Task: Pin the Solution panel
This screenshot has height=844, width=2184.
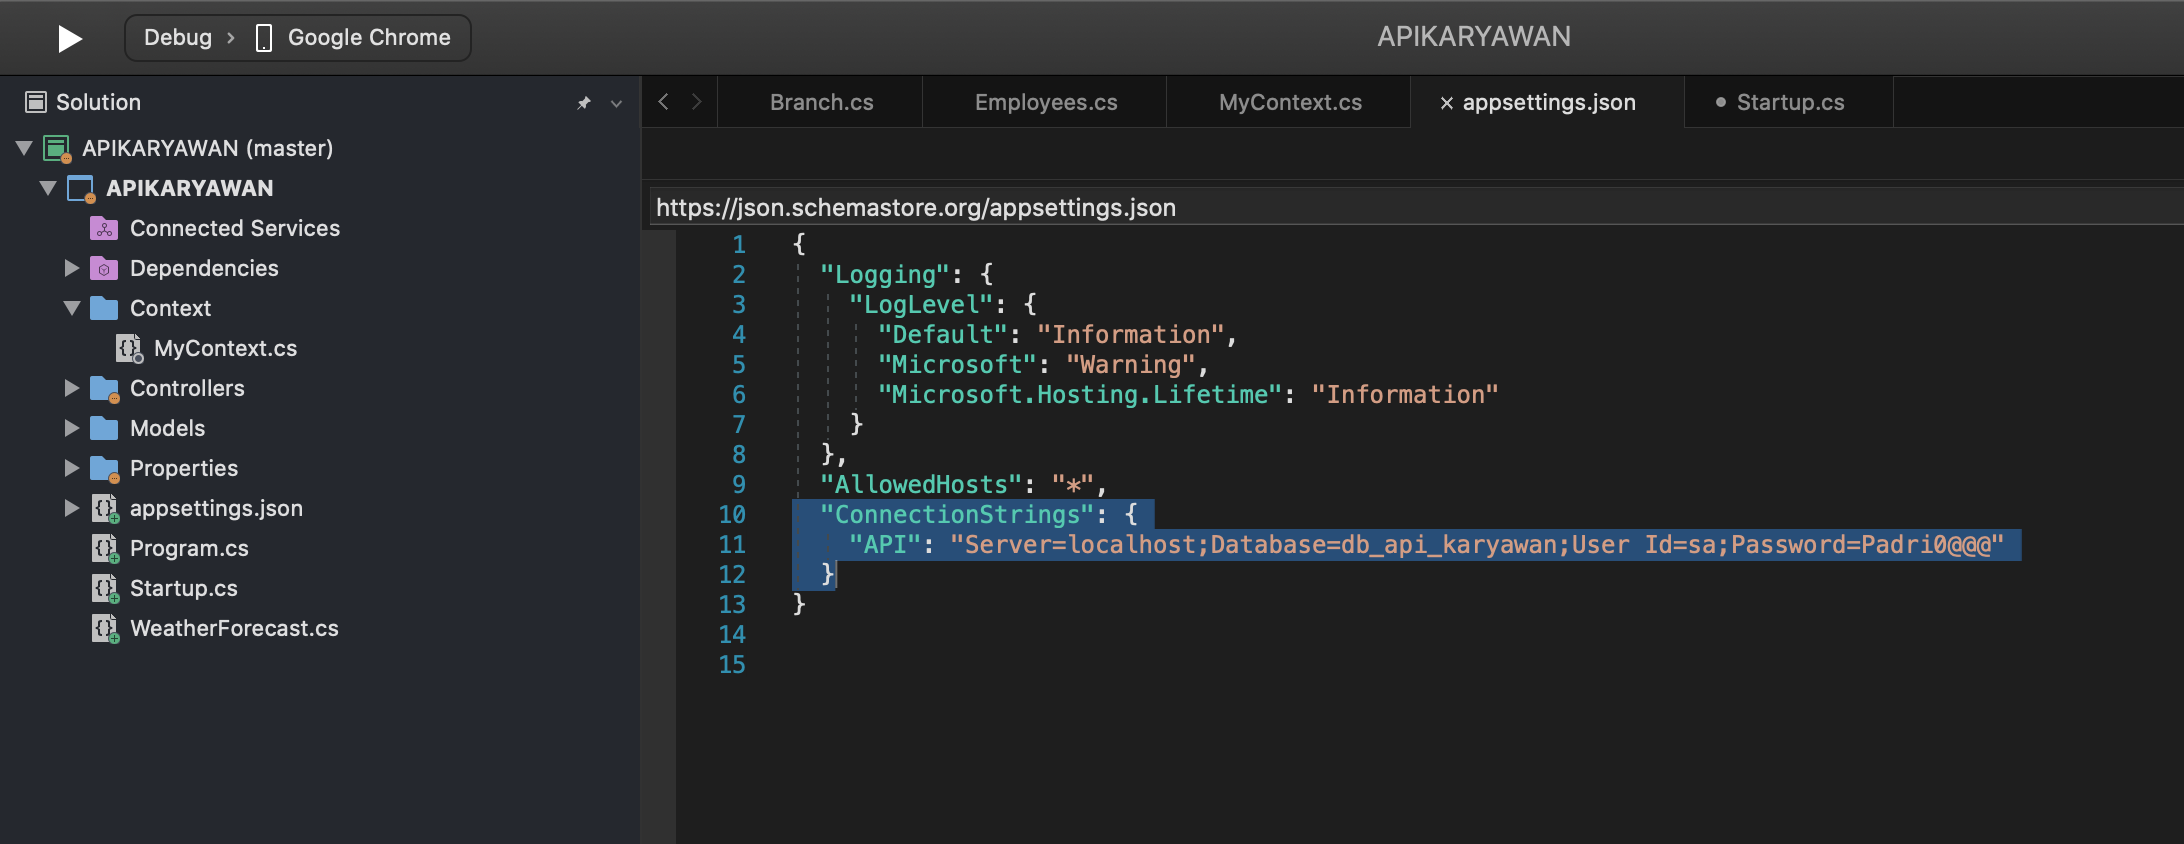Action: pyautogui.click(x=584, y=103)
